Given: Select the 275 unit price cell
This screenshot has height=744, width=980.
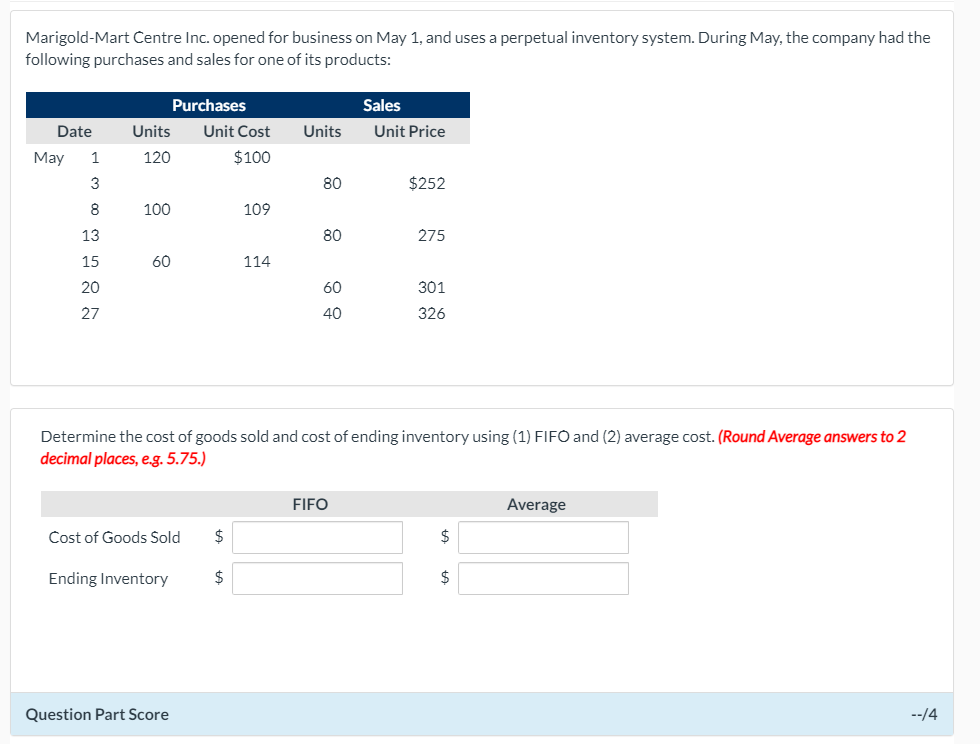Looking at the screenshot, I should [x=431, y=236].
